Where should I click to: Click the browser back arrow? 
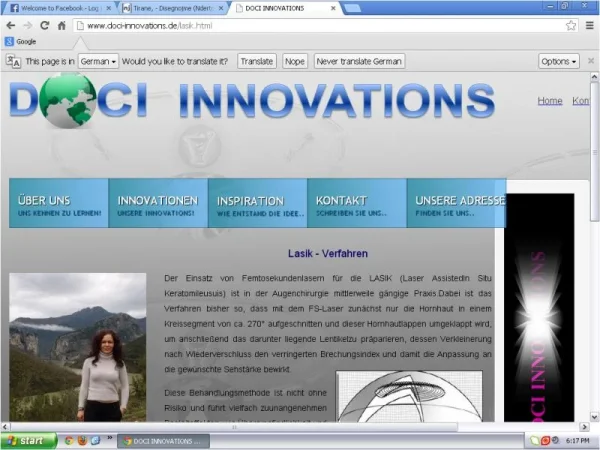11,25
